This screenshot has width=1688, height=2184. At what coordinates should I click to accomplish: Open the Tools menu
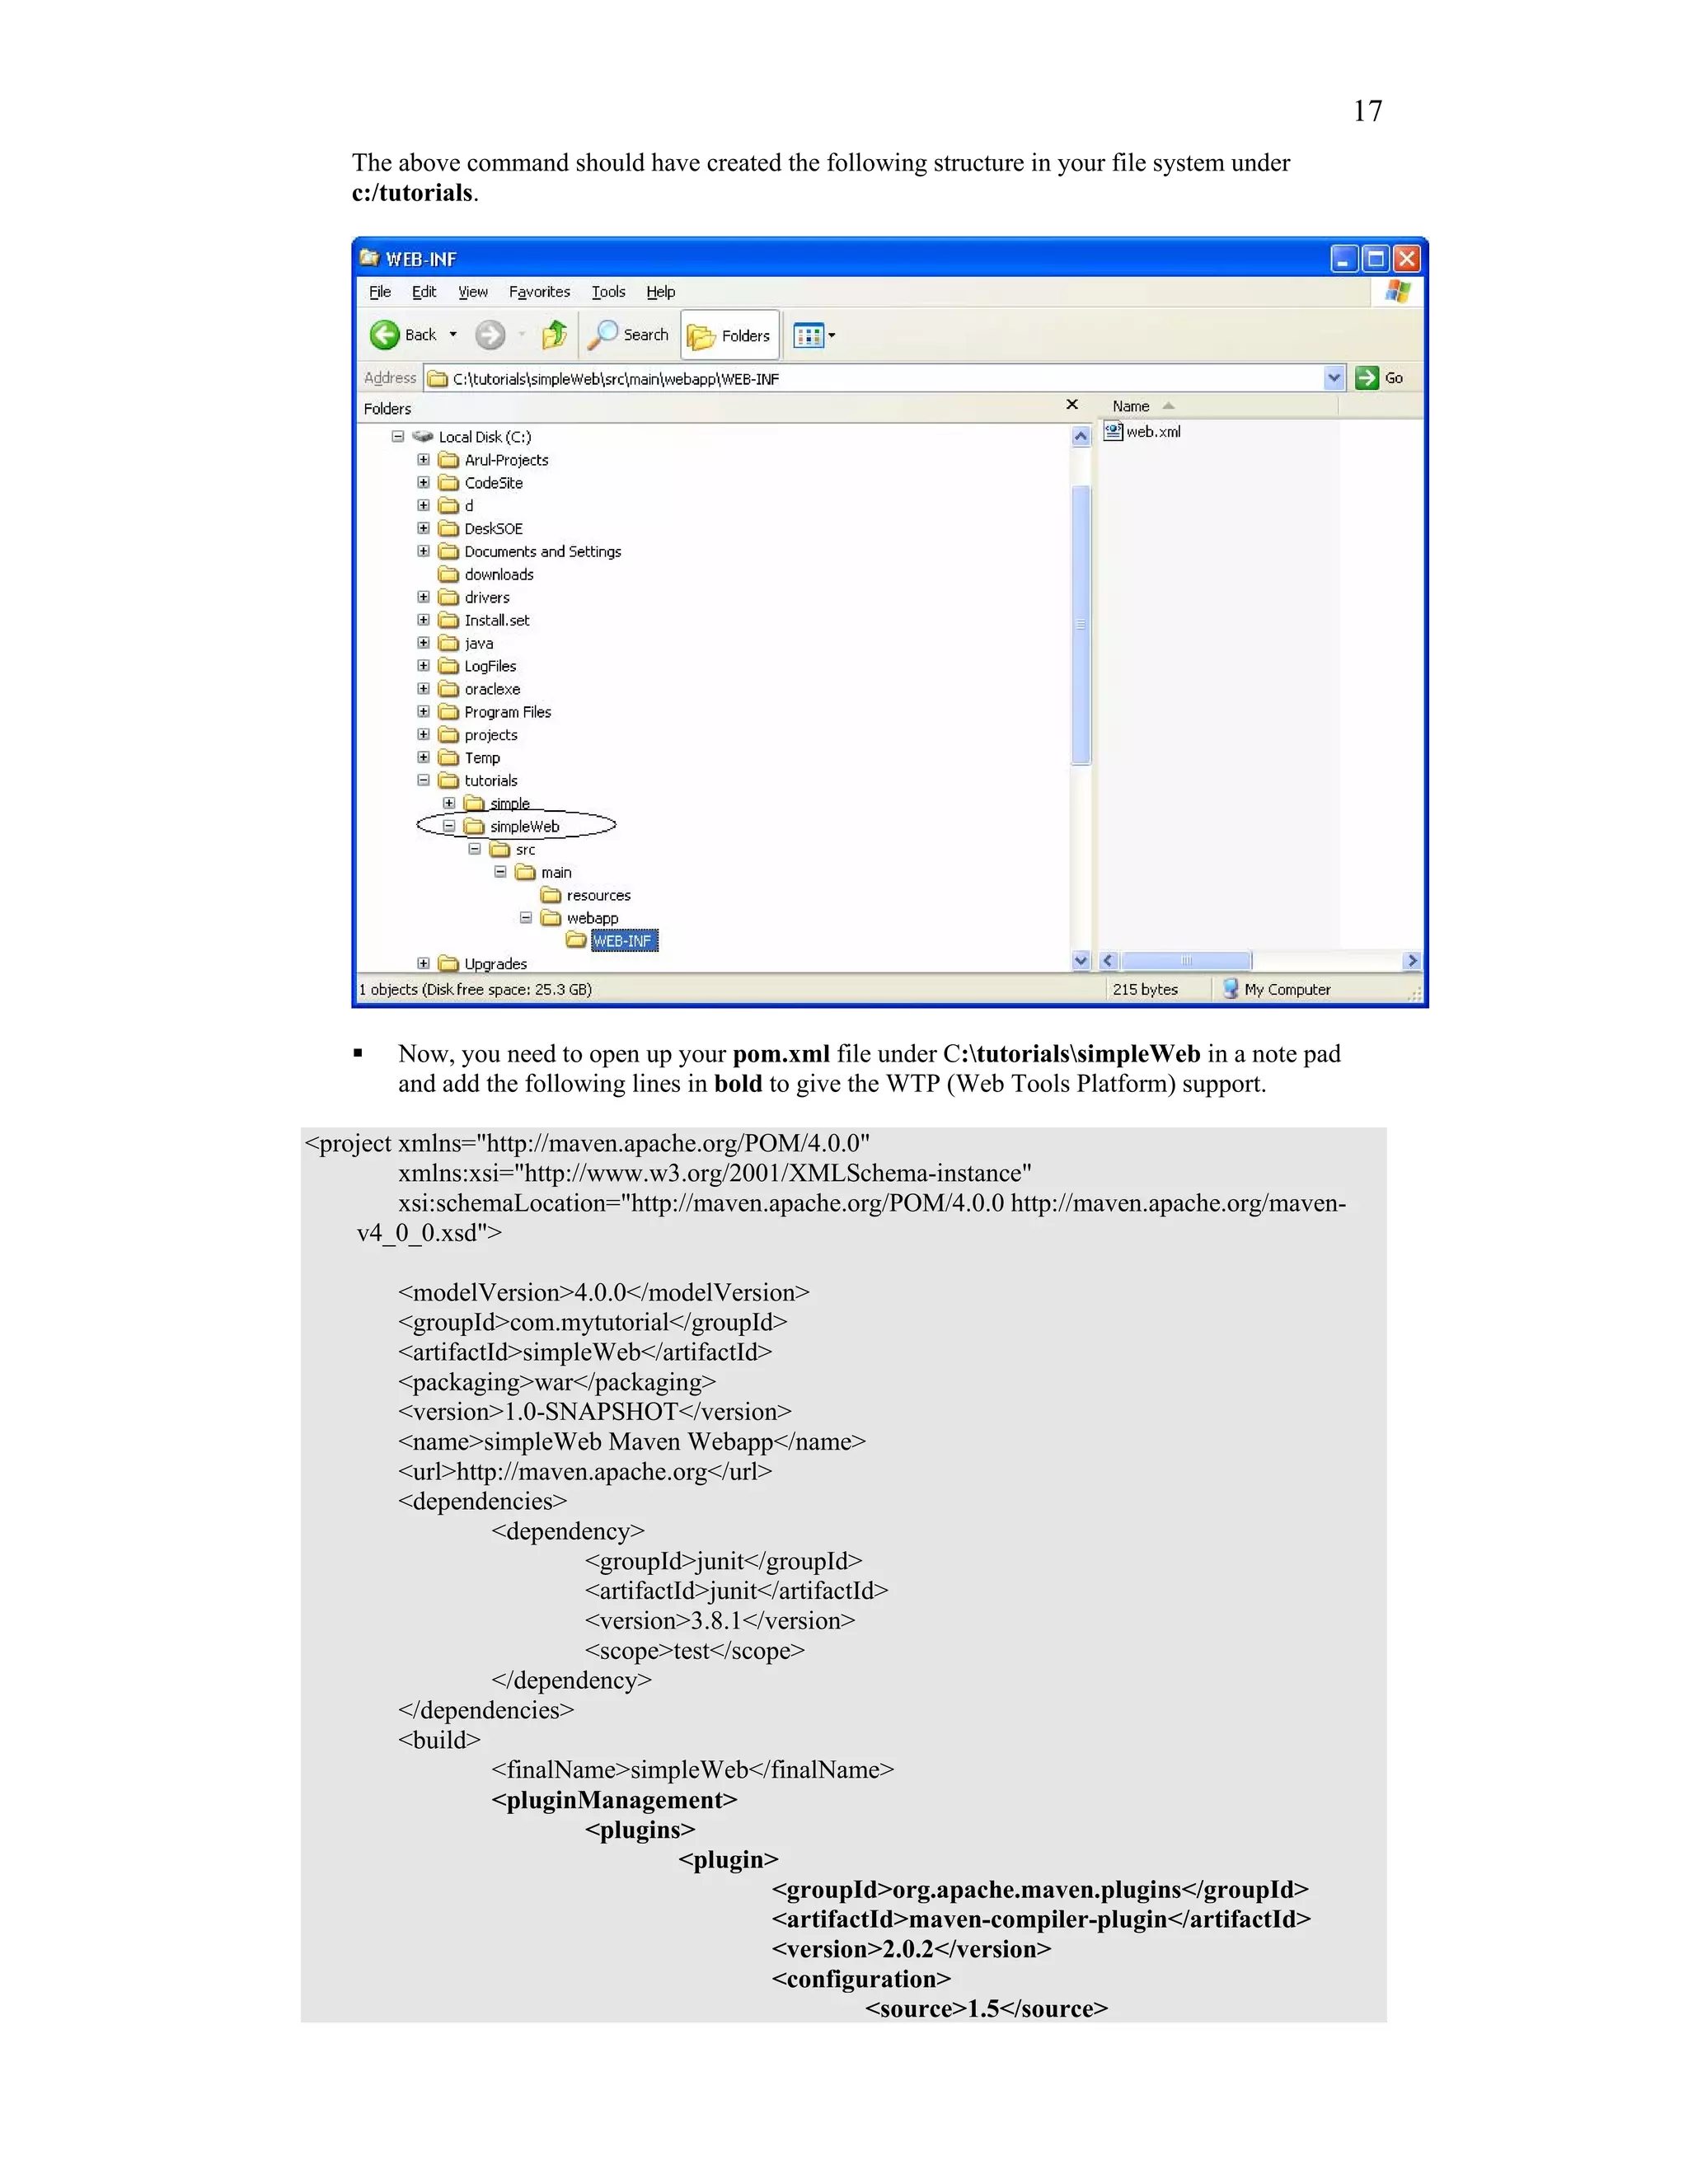(x=608, y=292)
